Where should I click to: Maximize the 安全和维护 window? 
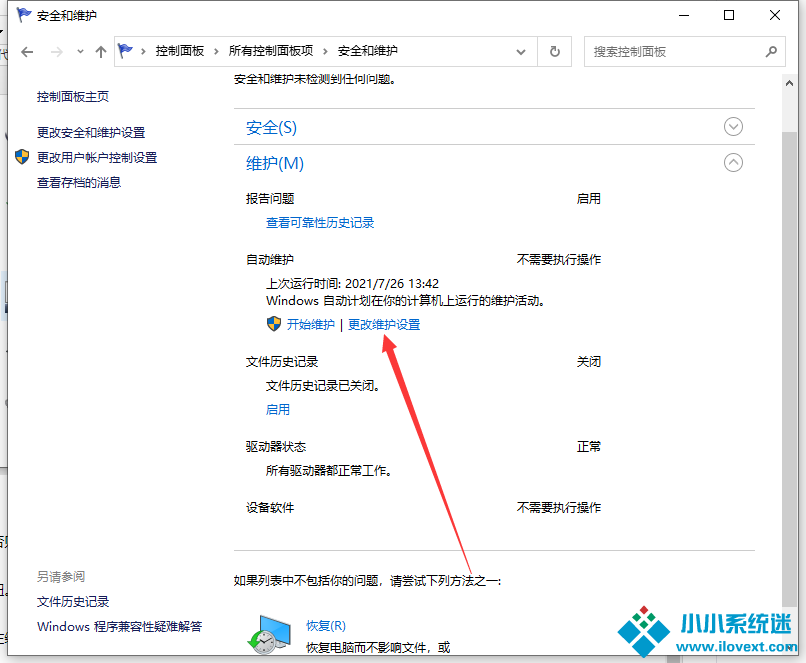point(729,15)
